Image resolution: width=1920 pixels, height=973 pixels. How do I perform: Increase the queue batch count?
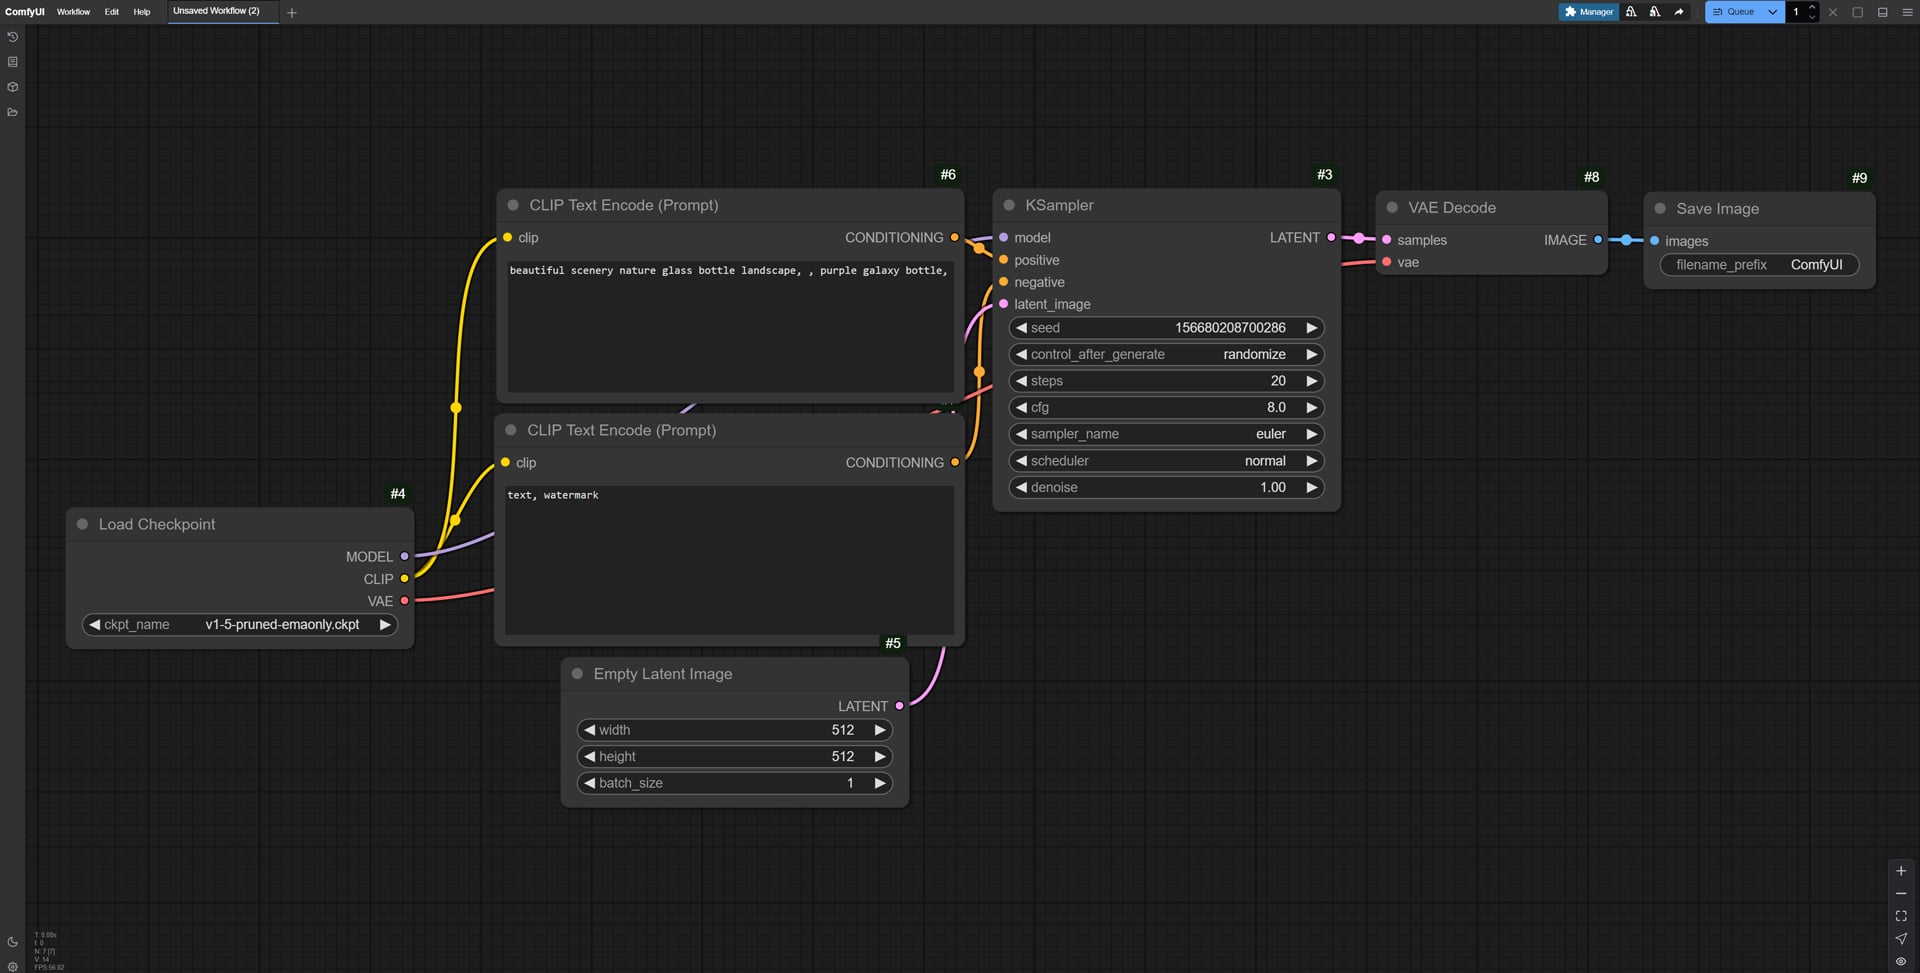(1812, 7)
